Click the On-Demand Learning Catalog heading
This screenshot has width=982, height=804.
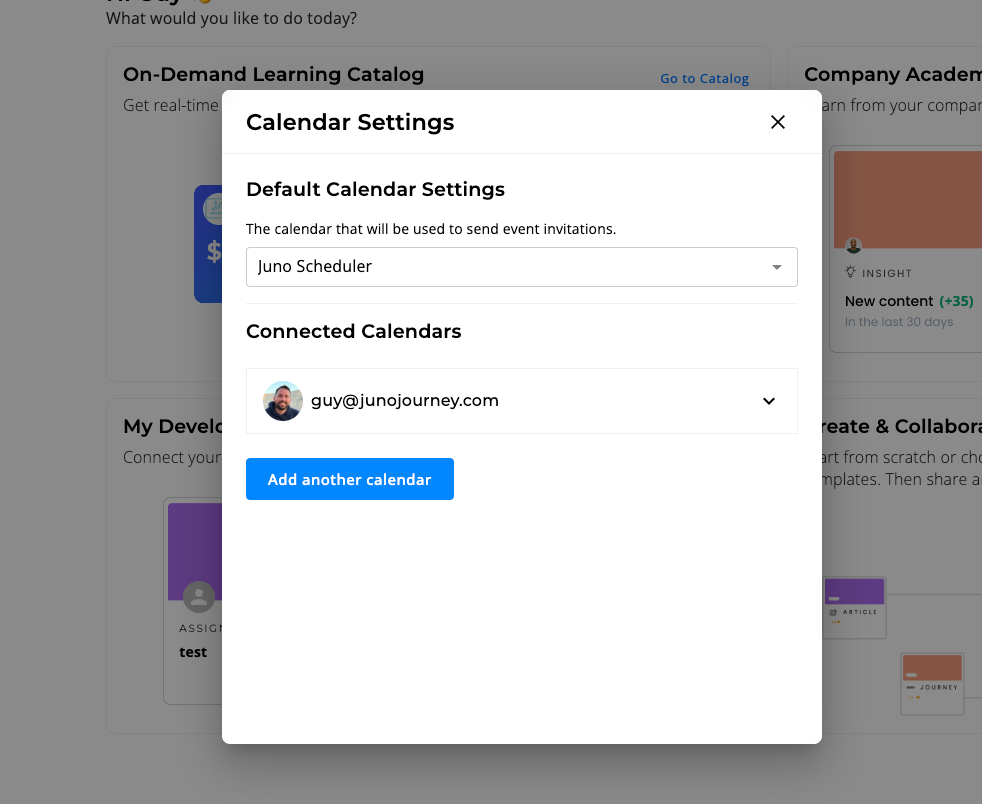click(274, 75)
